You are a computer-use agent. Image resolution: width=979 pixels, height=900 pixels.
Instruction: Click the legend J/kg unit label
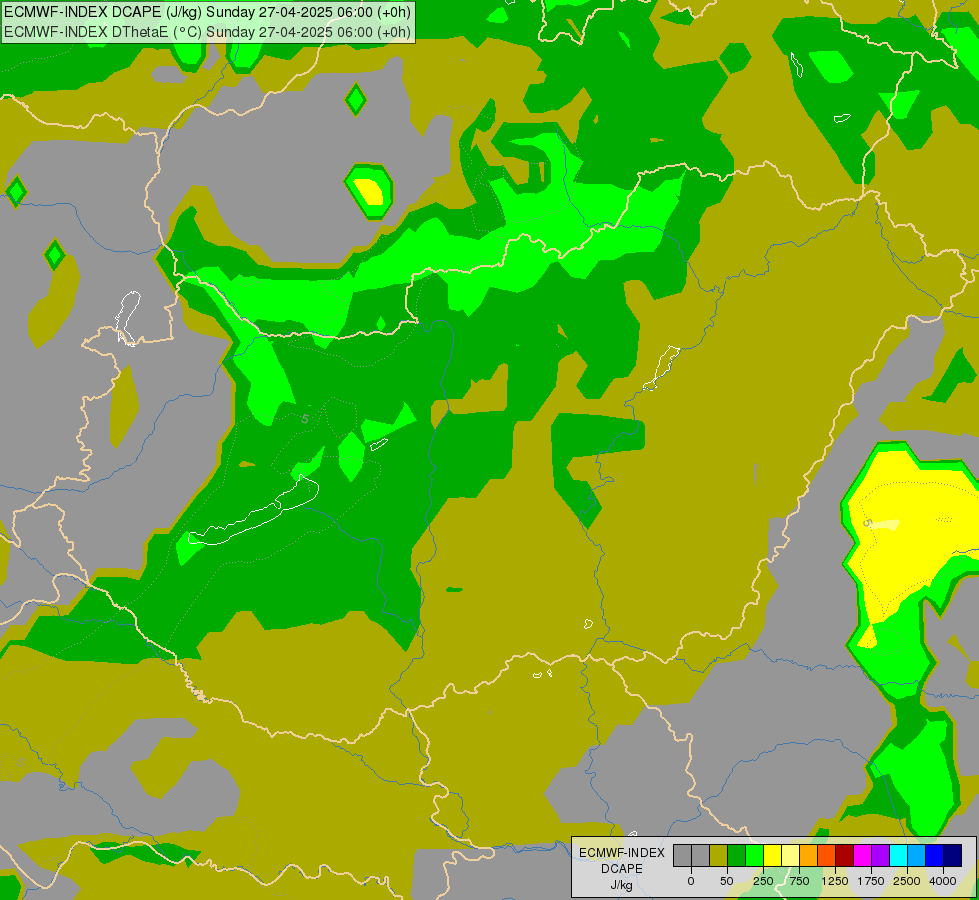(622, 885)
